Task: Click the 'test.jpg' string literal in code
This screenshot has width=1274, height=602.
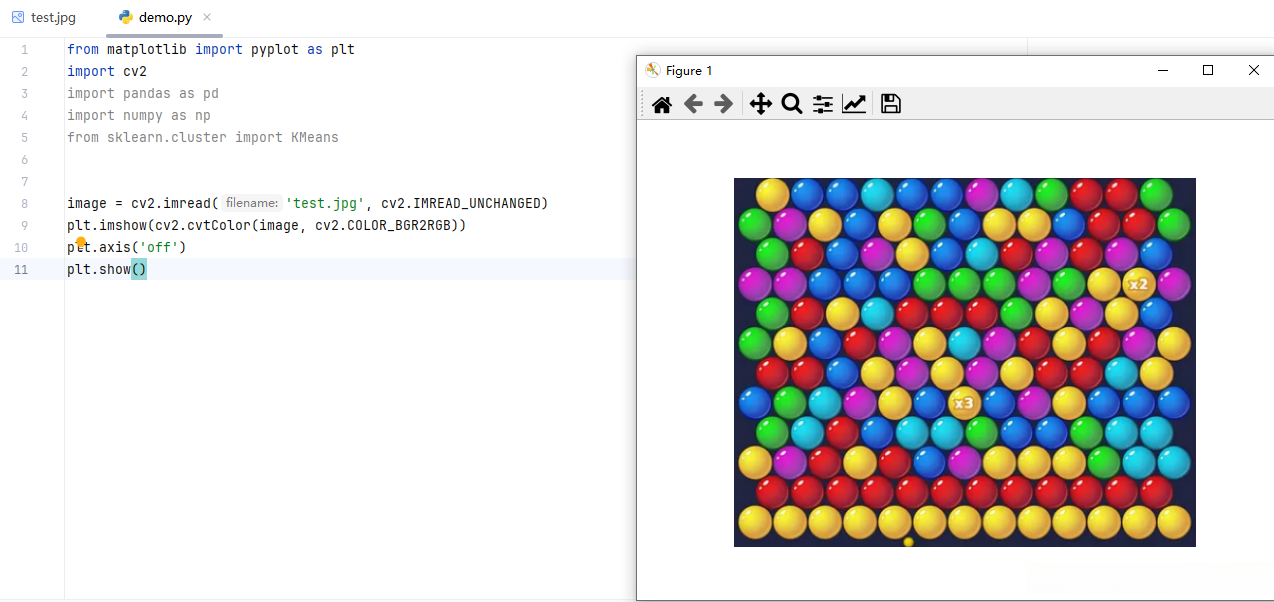Action: point(325,203)
